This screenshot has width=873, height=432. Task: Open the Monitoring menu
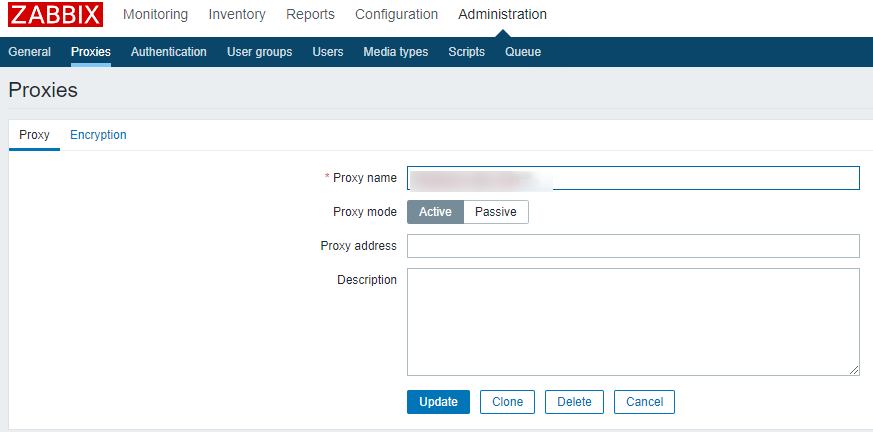point(155,14)
